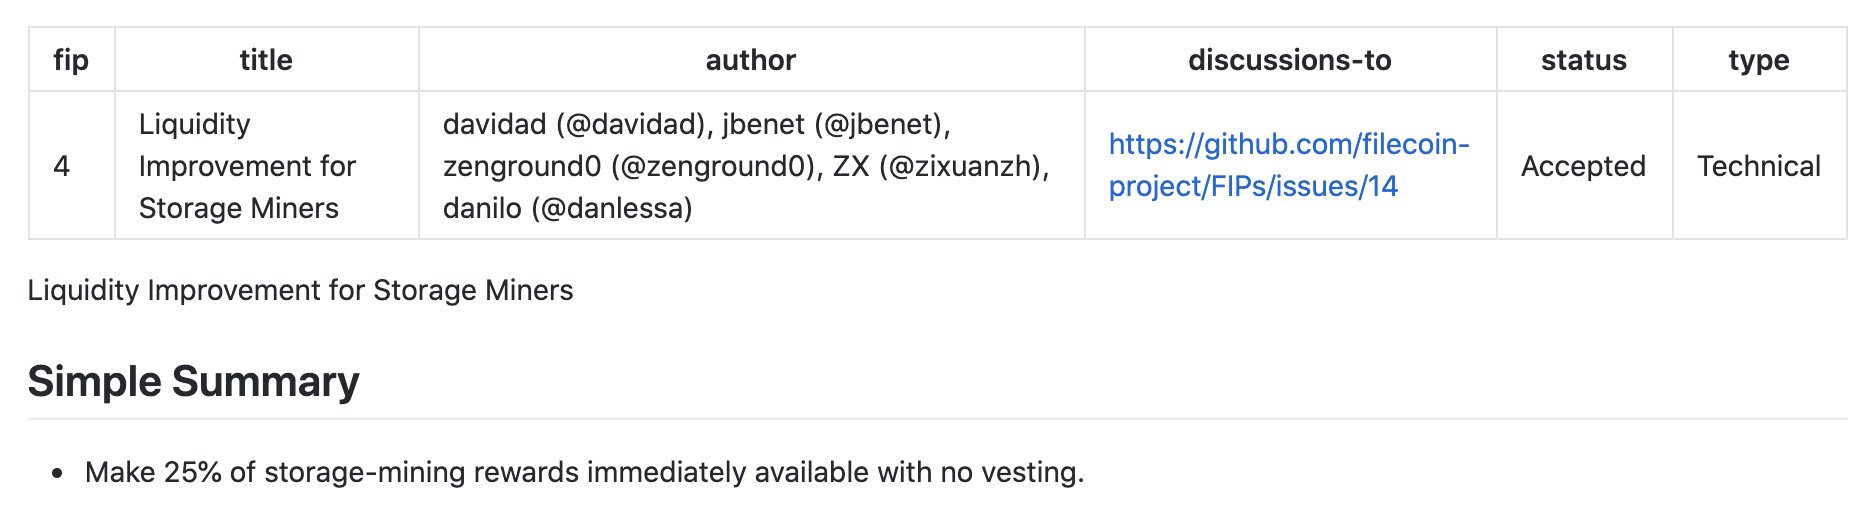Click "danilo (@danlessa)" in the author cell
This screenshot has height=522, width=1870.
click(x=567, y=208)
